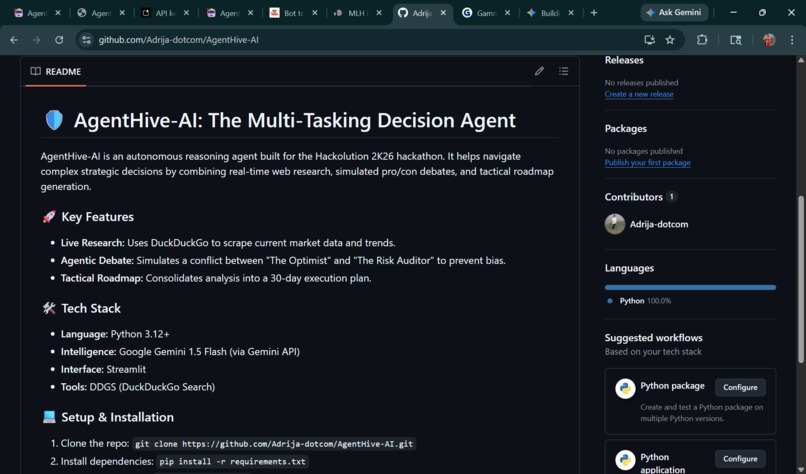Click Python 100.0% language entry
Screen dimensions: 806x474
tap(639, 301)
